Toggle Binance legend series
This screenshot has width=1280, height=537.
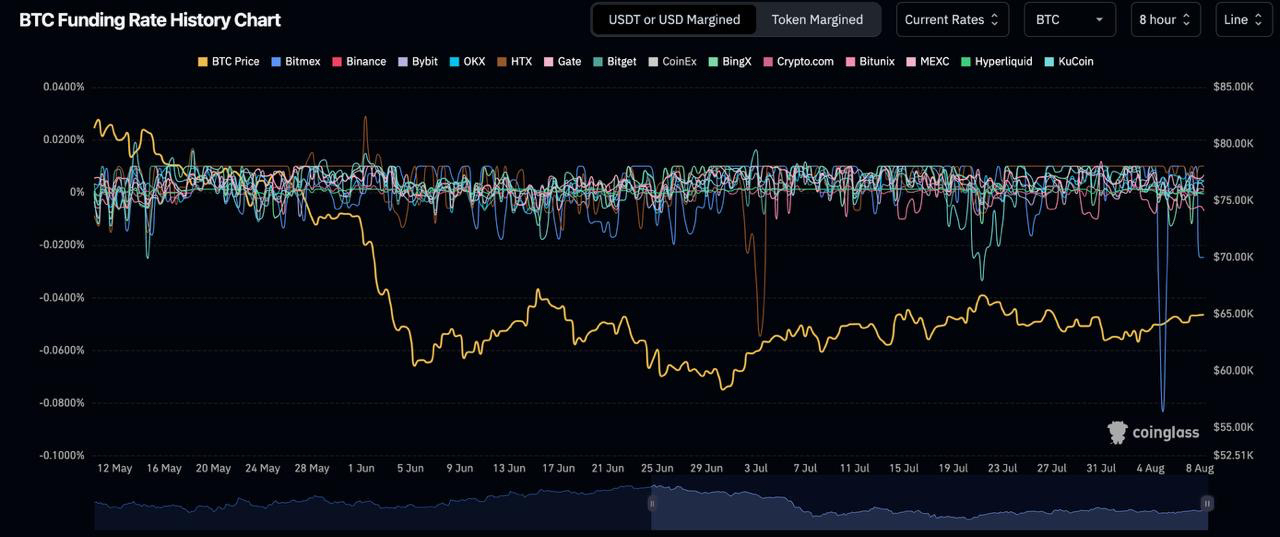[358, 62]
